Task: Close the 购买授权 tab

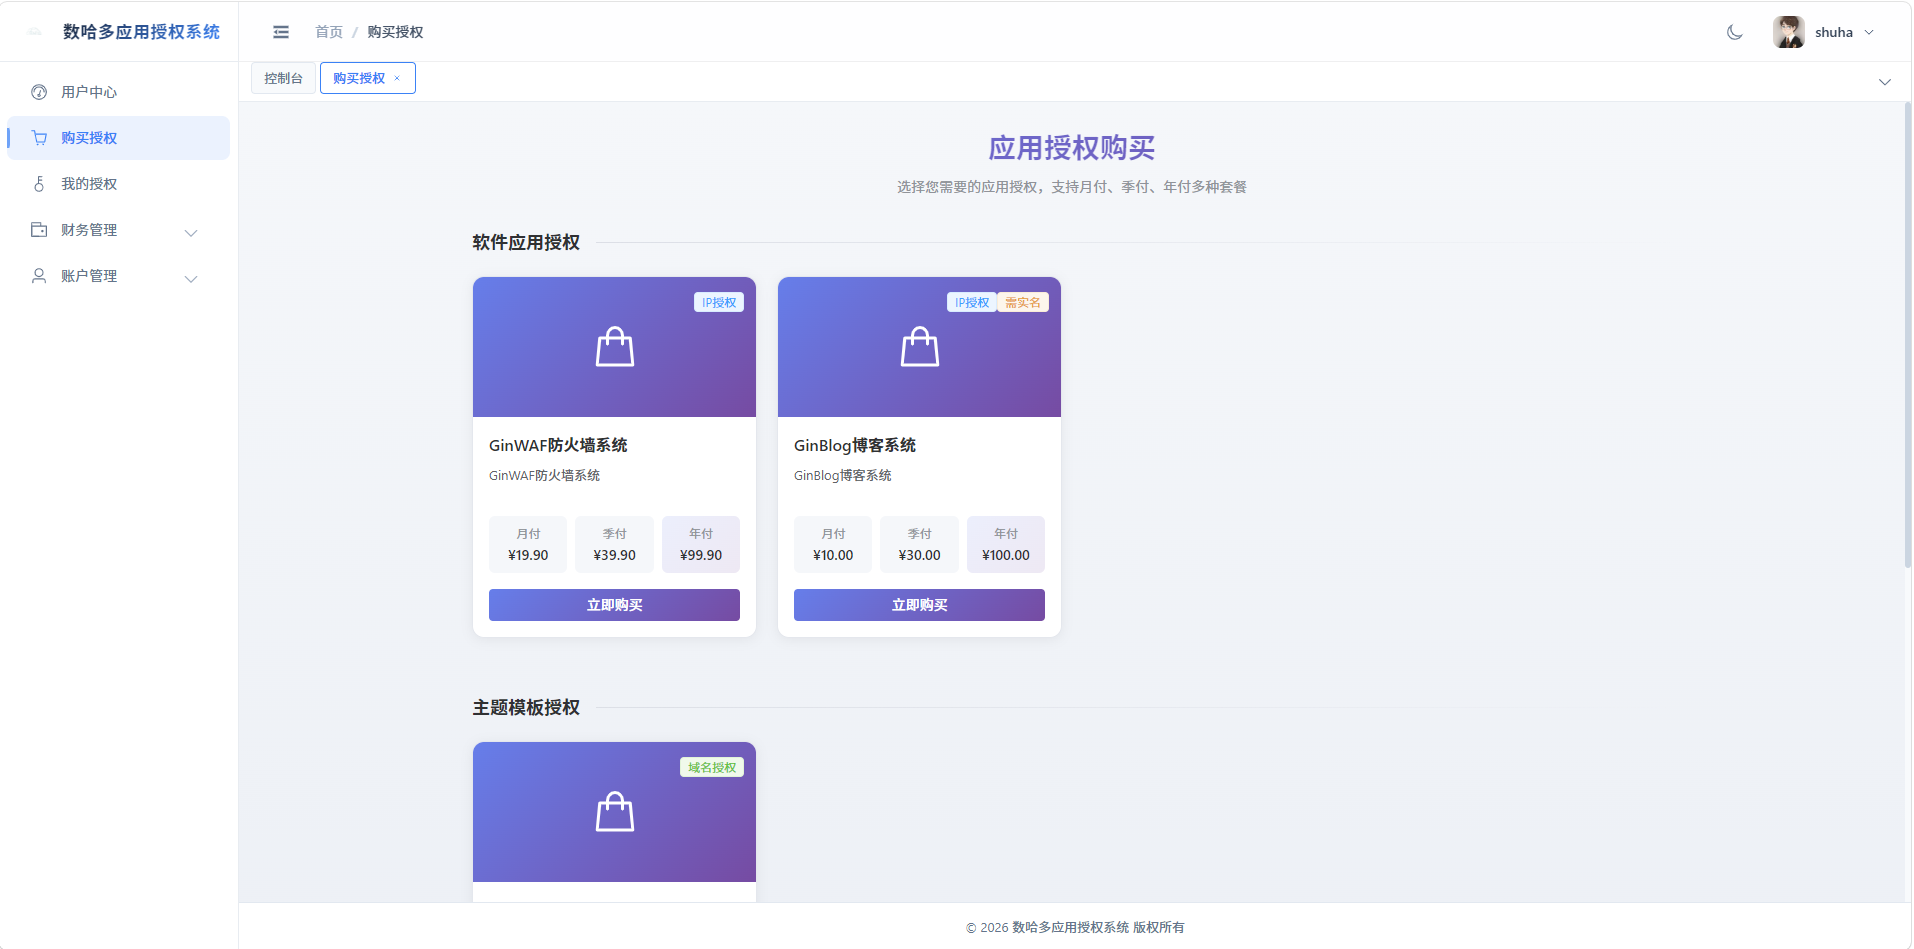Action: 397,78
